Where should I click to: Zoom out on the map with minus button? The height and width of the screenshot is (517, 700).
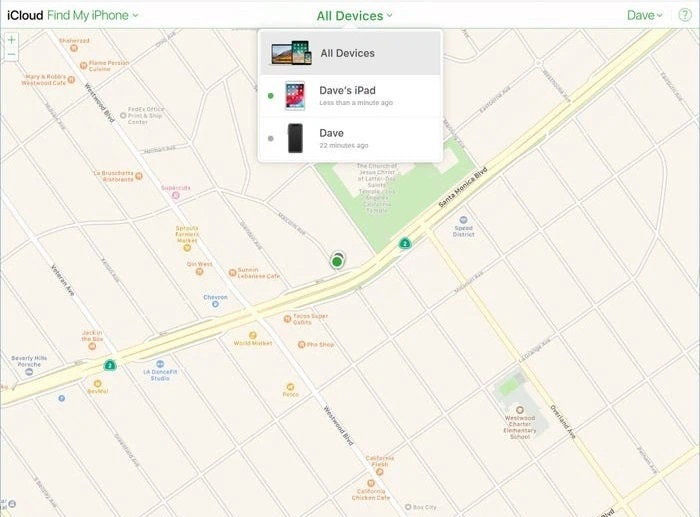[x=11, y=55]
